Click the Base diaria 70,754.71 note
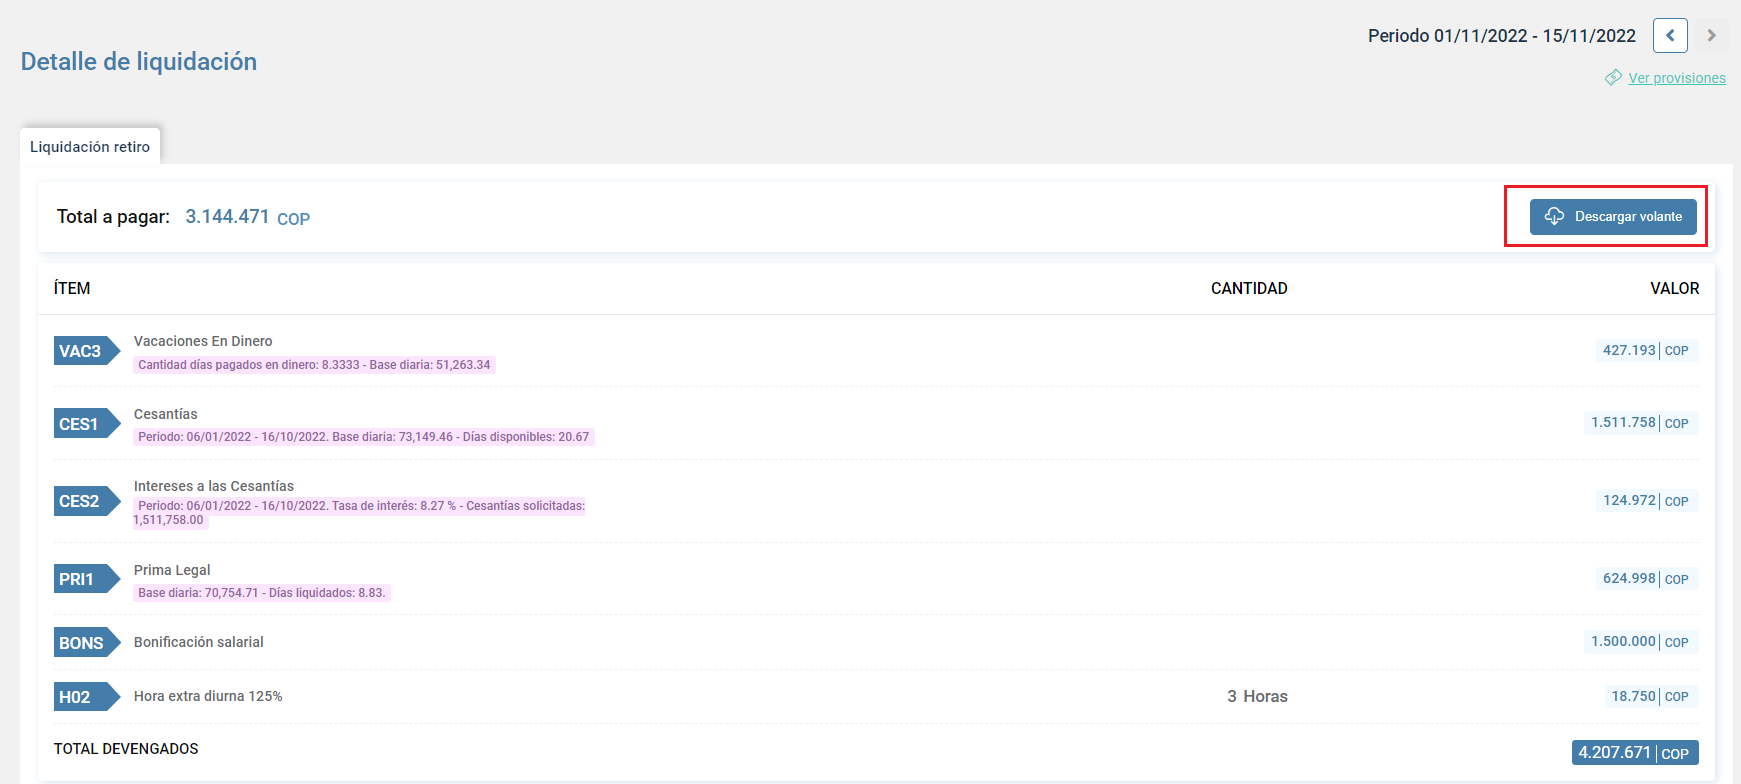The image size is (1741, 784). point(262,593)
